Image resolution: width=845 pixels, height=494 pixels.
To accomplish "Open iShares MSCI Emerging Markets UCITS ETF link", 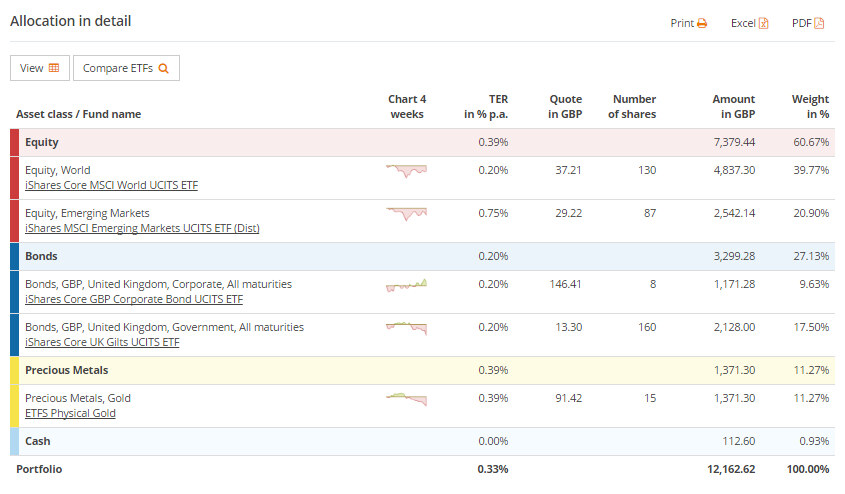I will click(142, 228).
